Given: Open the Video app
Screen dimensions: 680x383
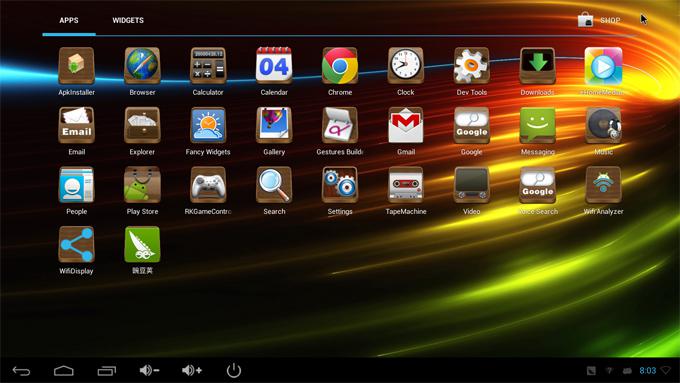Looking at the screenshot, I should (471, 185).
